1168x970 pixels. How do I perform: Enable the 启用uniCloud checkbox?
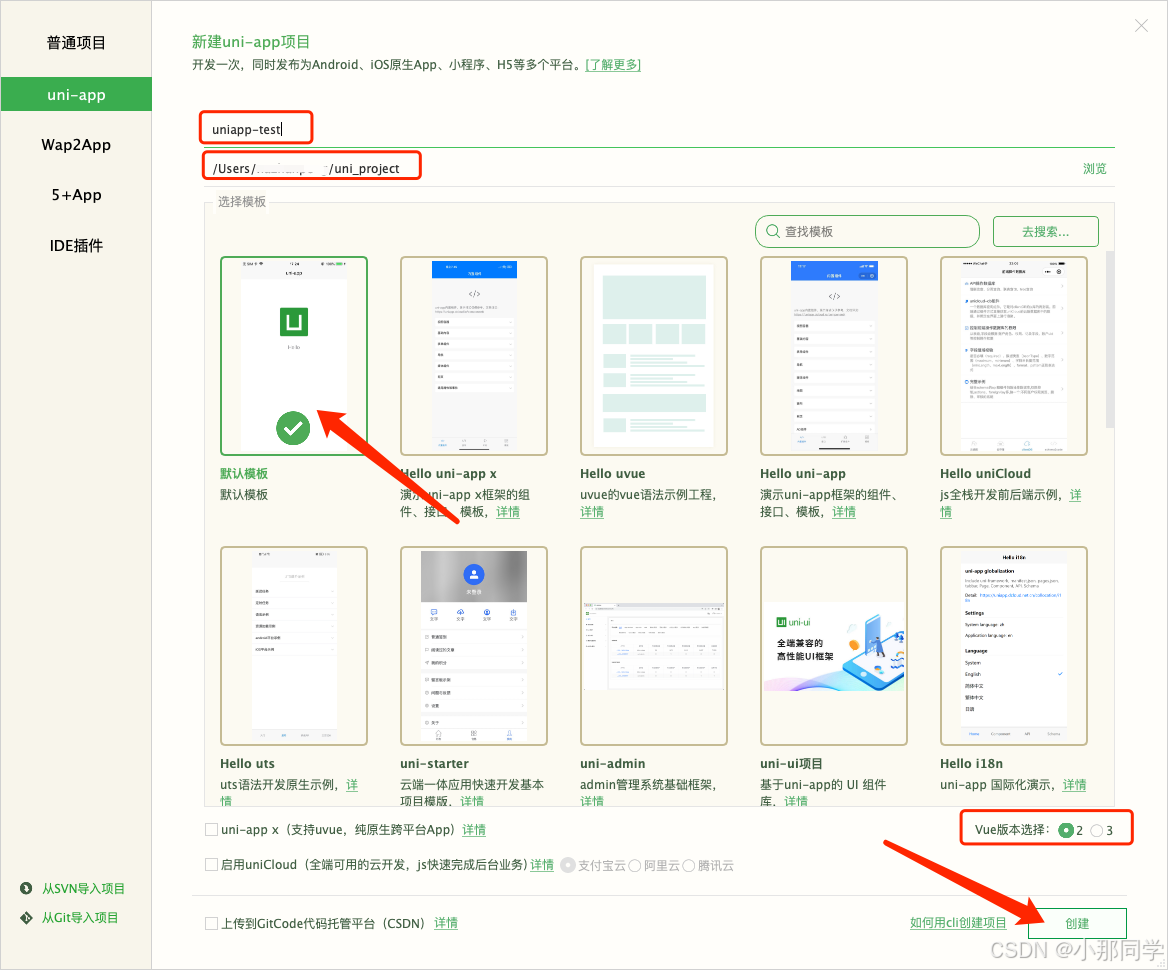pos(212,864)
